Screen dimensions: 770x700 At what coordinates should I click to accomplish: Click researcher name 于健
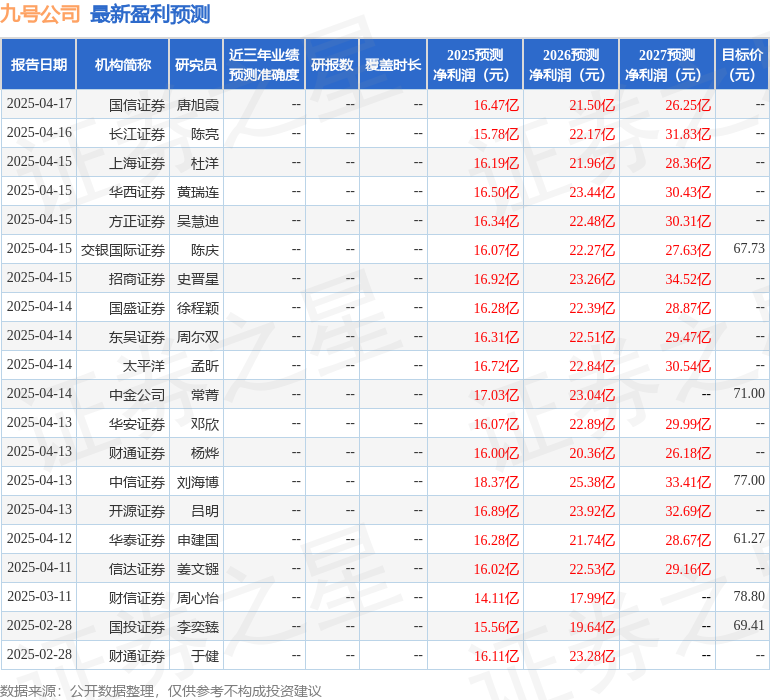[x=205, y=655]
